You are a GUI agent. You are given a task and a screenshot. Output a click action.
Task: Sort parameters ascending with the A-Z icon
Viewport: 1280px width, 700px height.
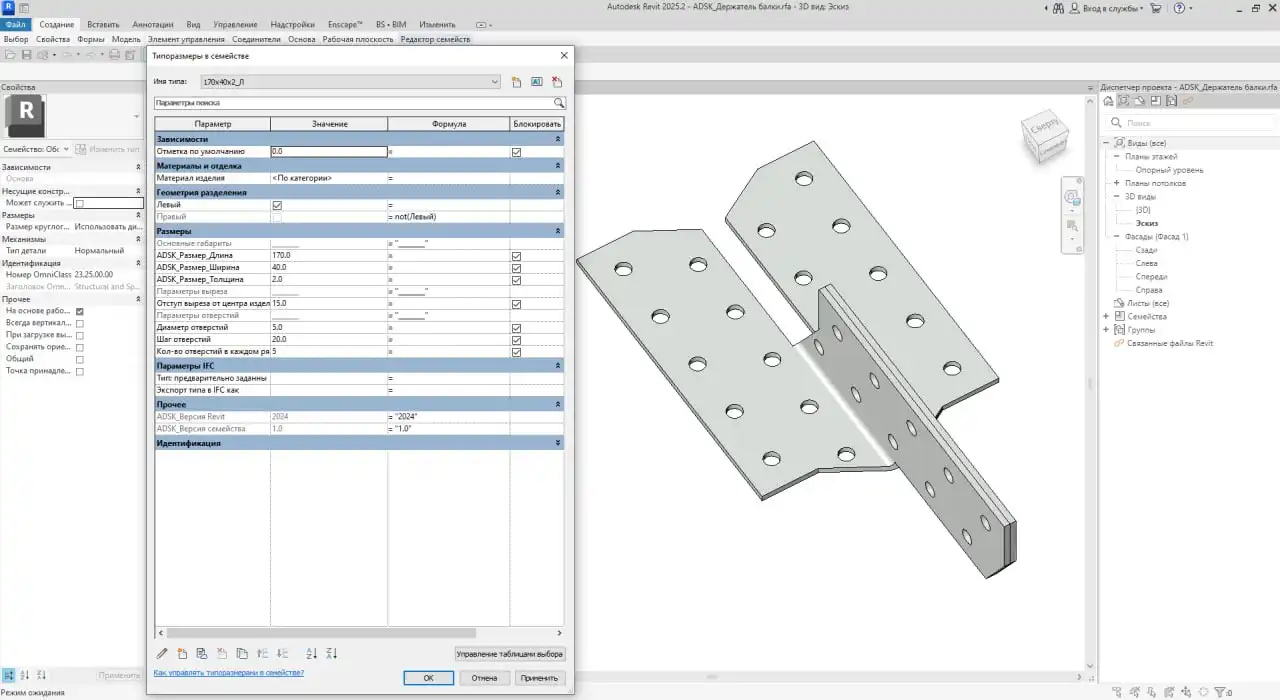[312, 653]
